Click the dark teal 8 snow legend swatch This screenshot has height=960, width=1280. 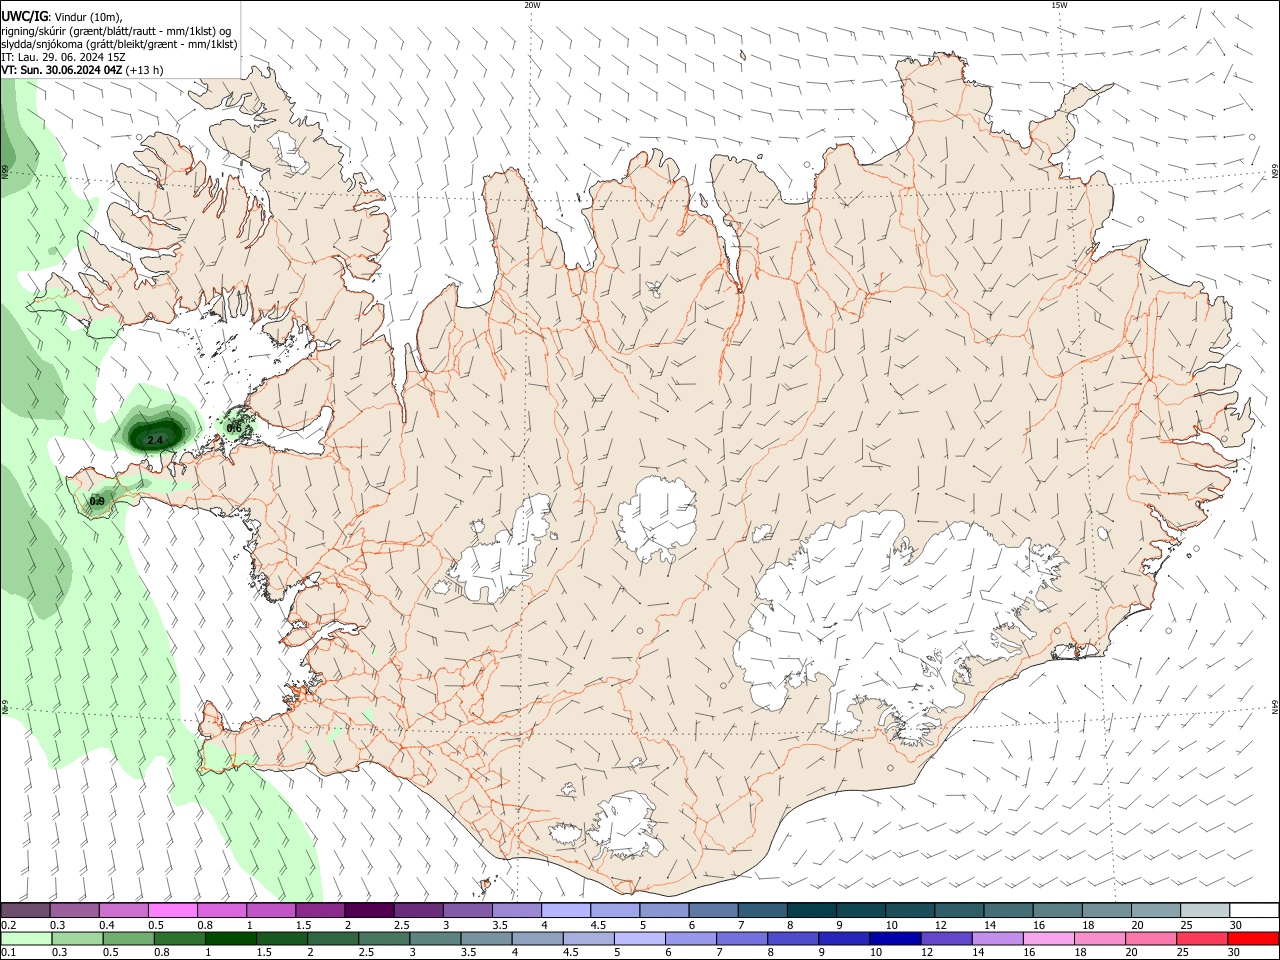[x=811, y=911]
